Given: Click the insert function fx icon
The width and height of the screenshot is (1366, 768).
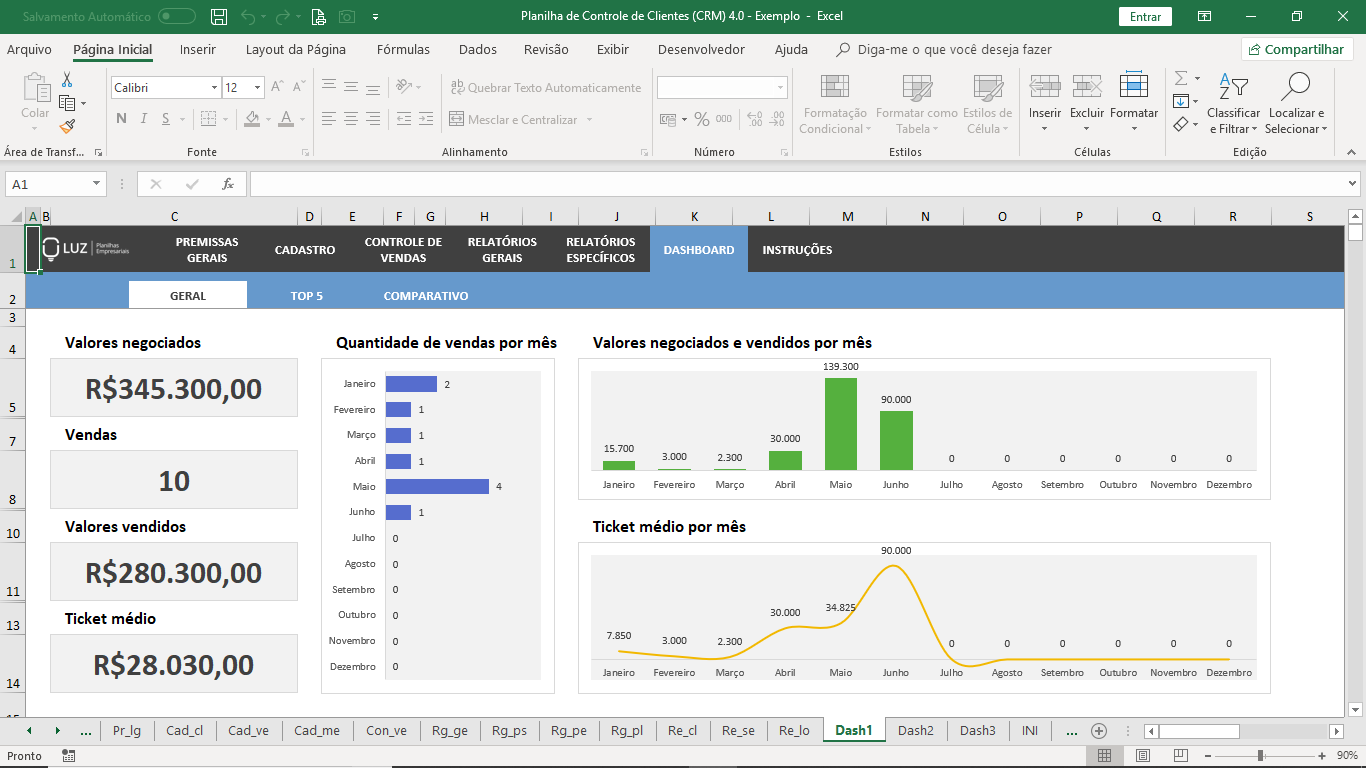Looking at the screenshot, I should coord(228,184).
